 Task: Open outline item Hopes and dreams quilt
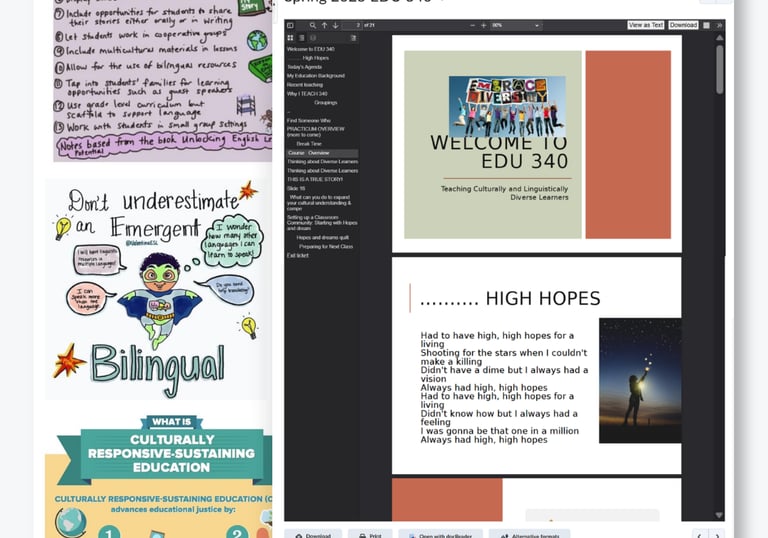pyautogui.click(x=322, y=238)
